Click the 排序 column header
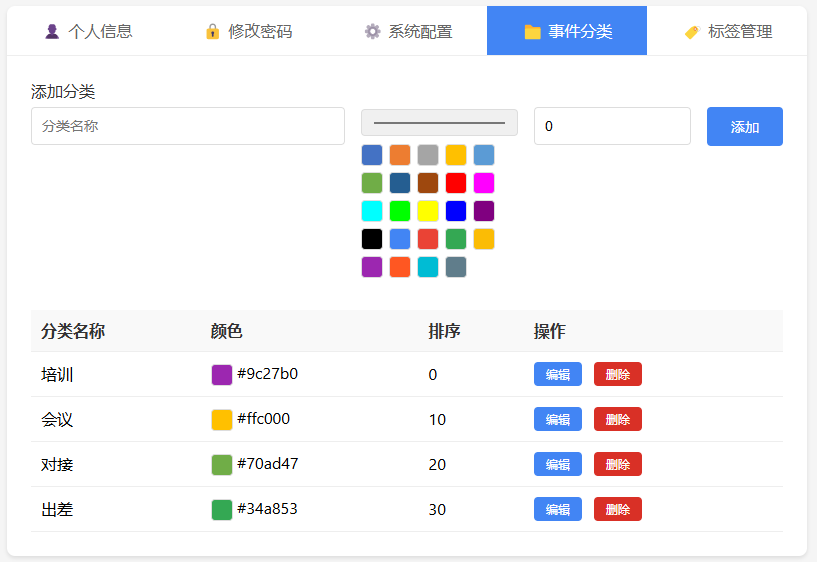Screen dimensions: 817x562 click(x=444, y=331)
